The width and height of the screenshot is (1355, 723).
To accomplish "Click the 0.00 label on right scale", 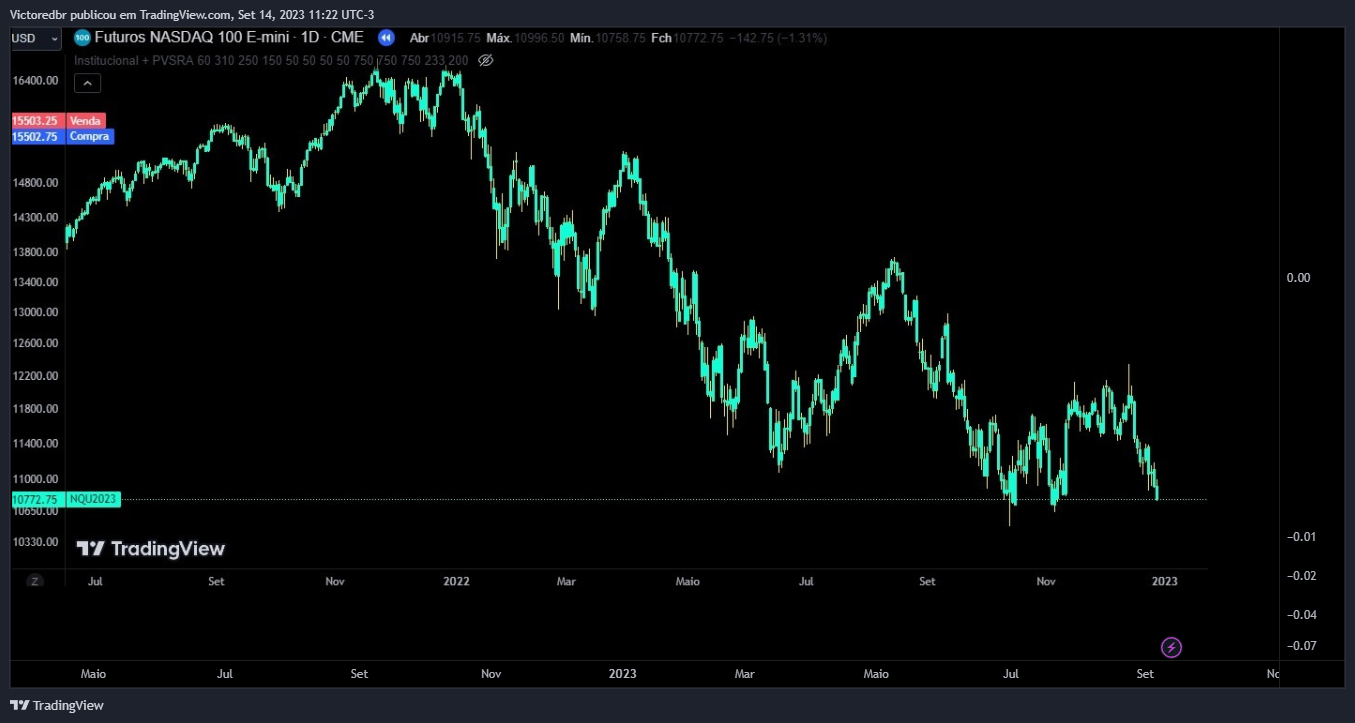I will pyautogui.click(x=1298, y=278).
